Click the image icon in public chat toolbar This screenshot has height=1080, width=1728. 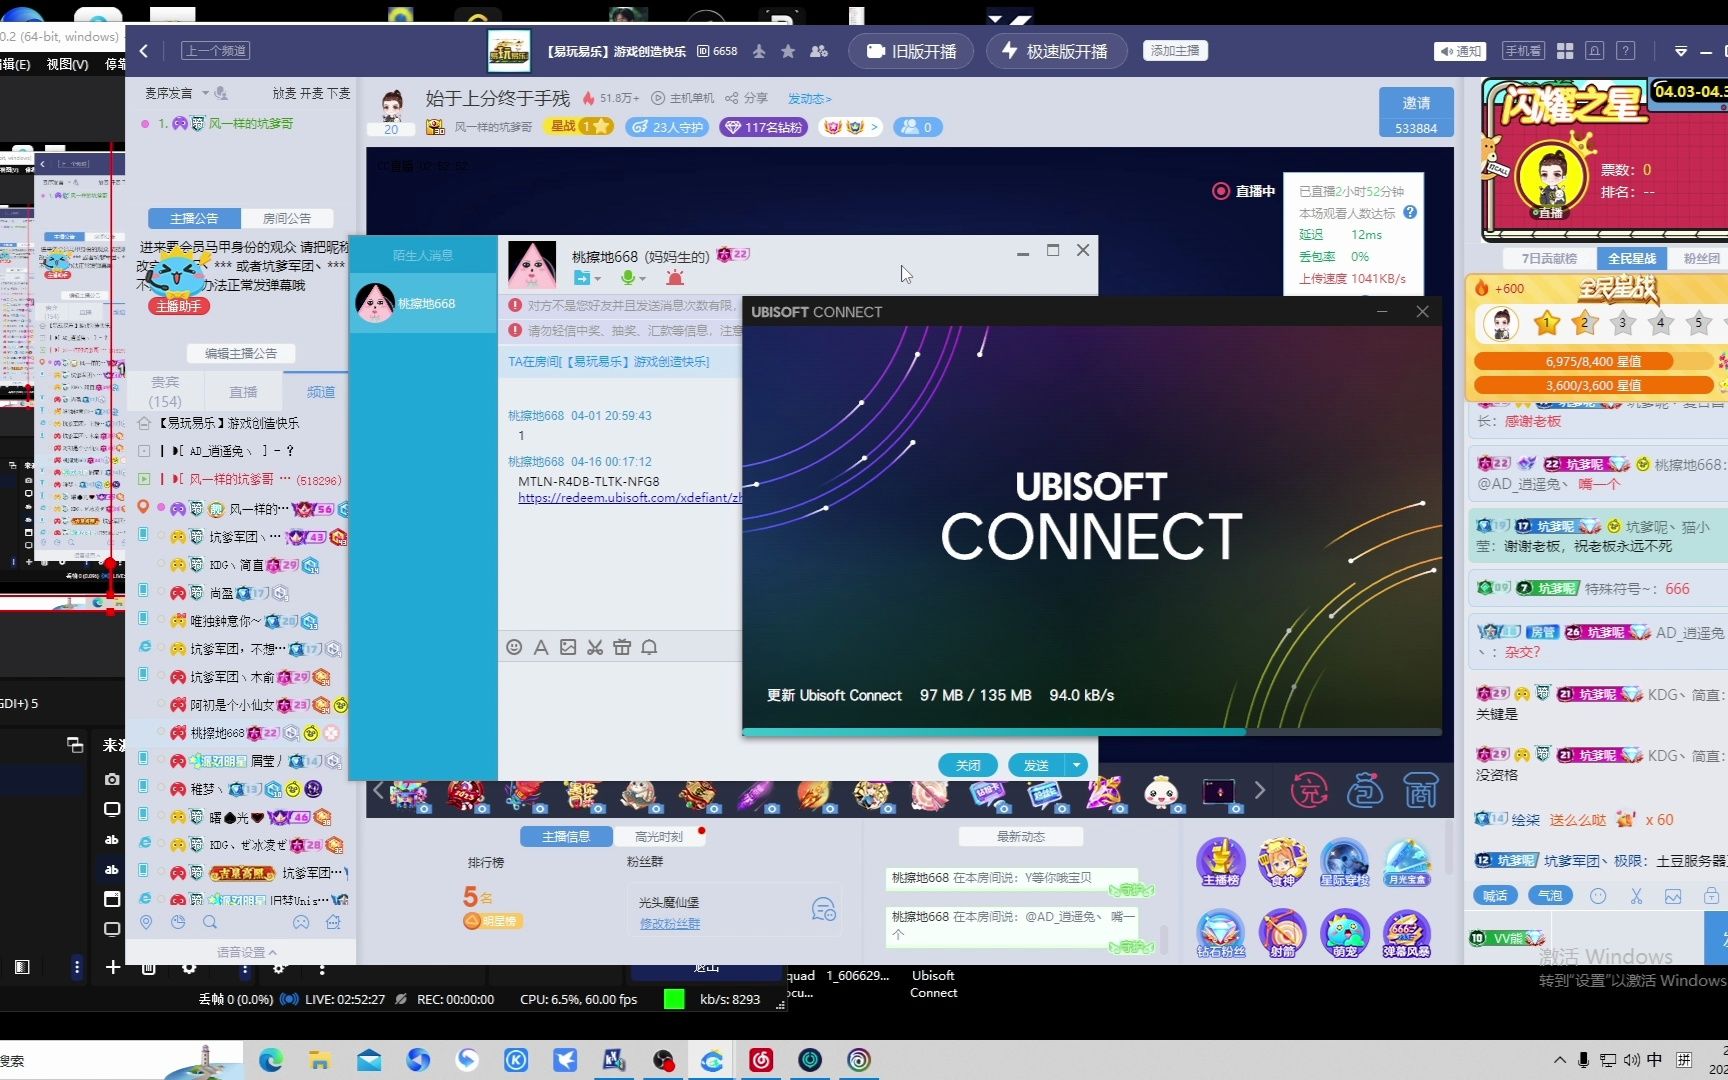(1673, 896)
